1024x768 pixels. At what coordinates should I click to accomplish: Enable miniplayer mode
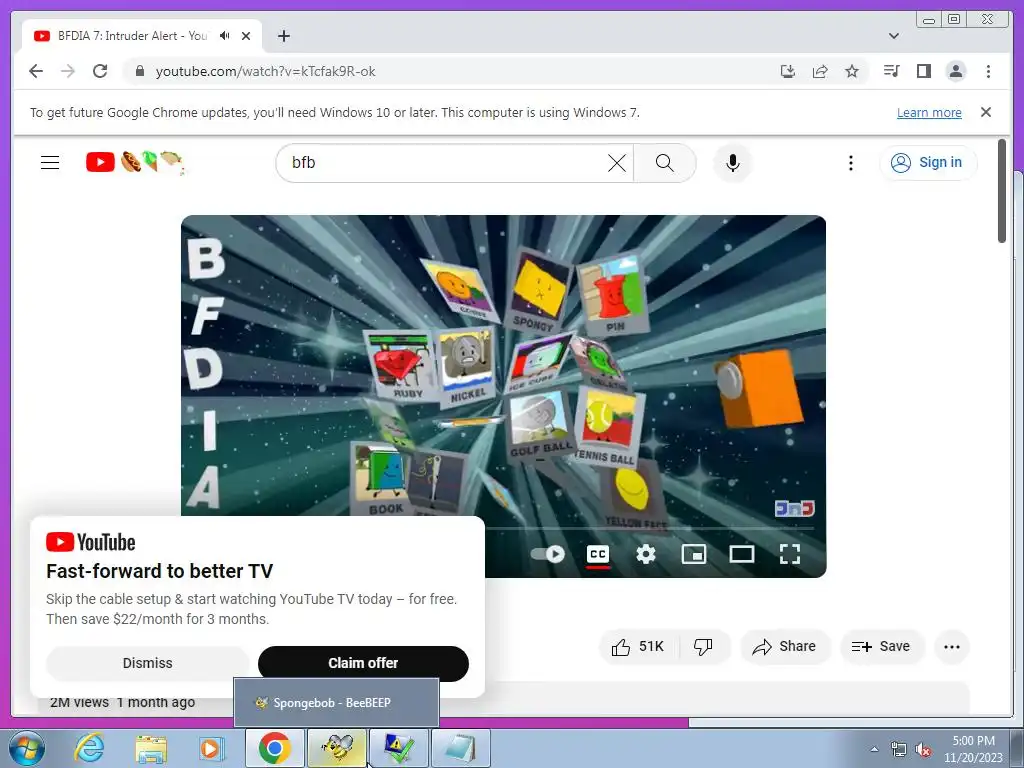point(694,554)
